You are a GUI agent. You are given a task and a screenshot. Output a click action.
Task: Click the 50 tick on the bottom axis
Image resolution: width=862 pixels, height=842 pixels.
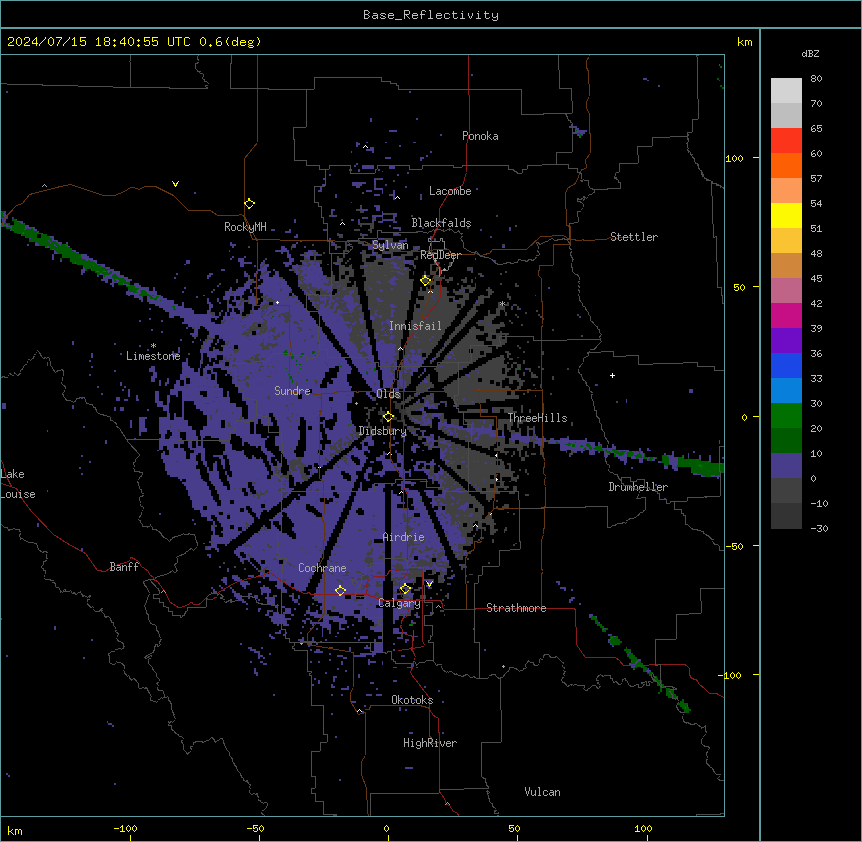[x=515, y=829]
